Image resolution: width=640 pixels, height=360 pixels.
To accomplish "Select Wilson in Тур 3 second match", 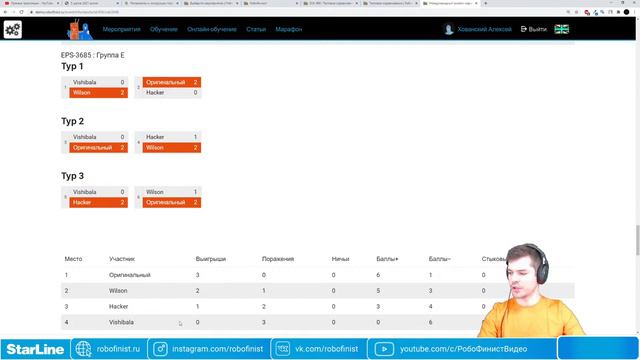I will coord(171,192).
